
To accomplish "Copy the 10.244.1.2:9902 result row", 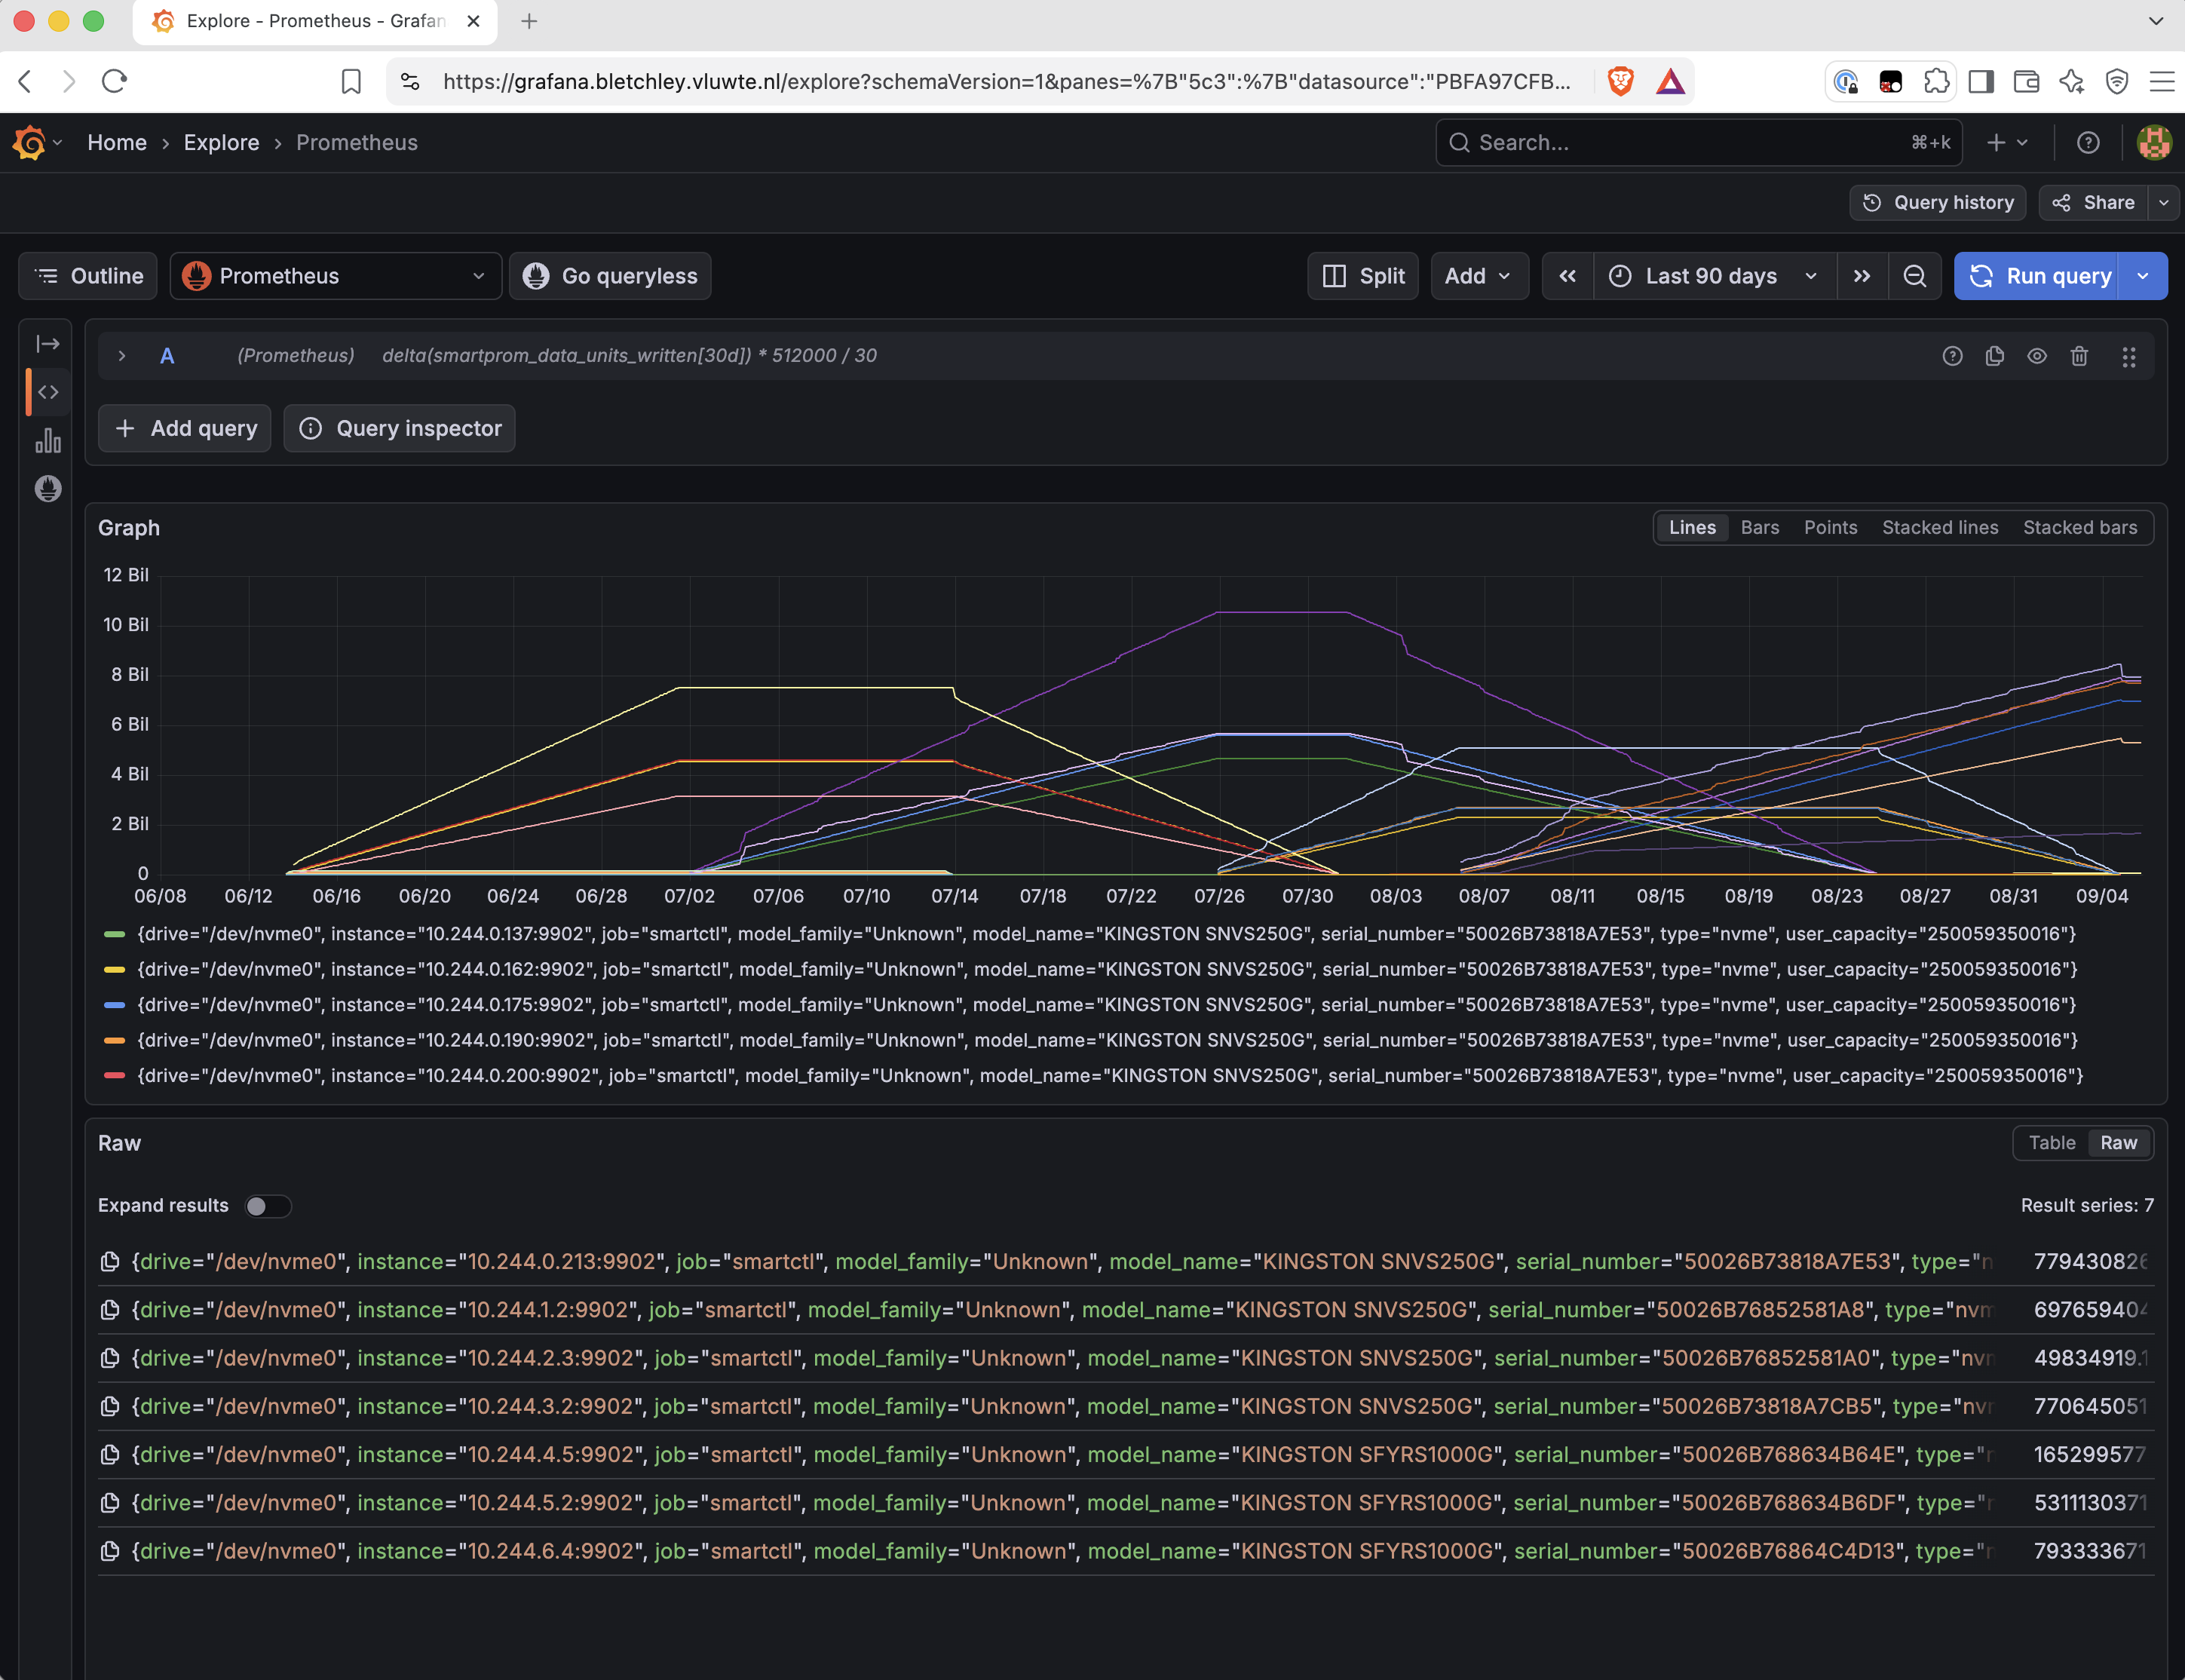I will (x=110, y=1310).
